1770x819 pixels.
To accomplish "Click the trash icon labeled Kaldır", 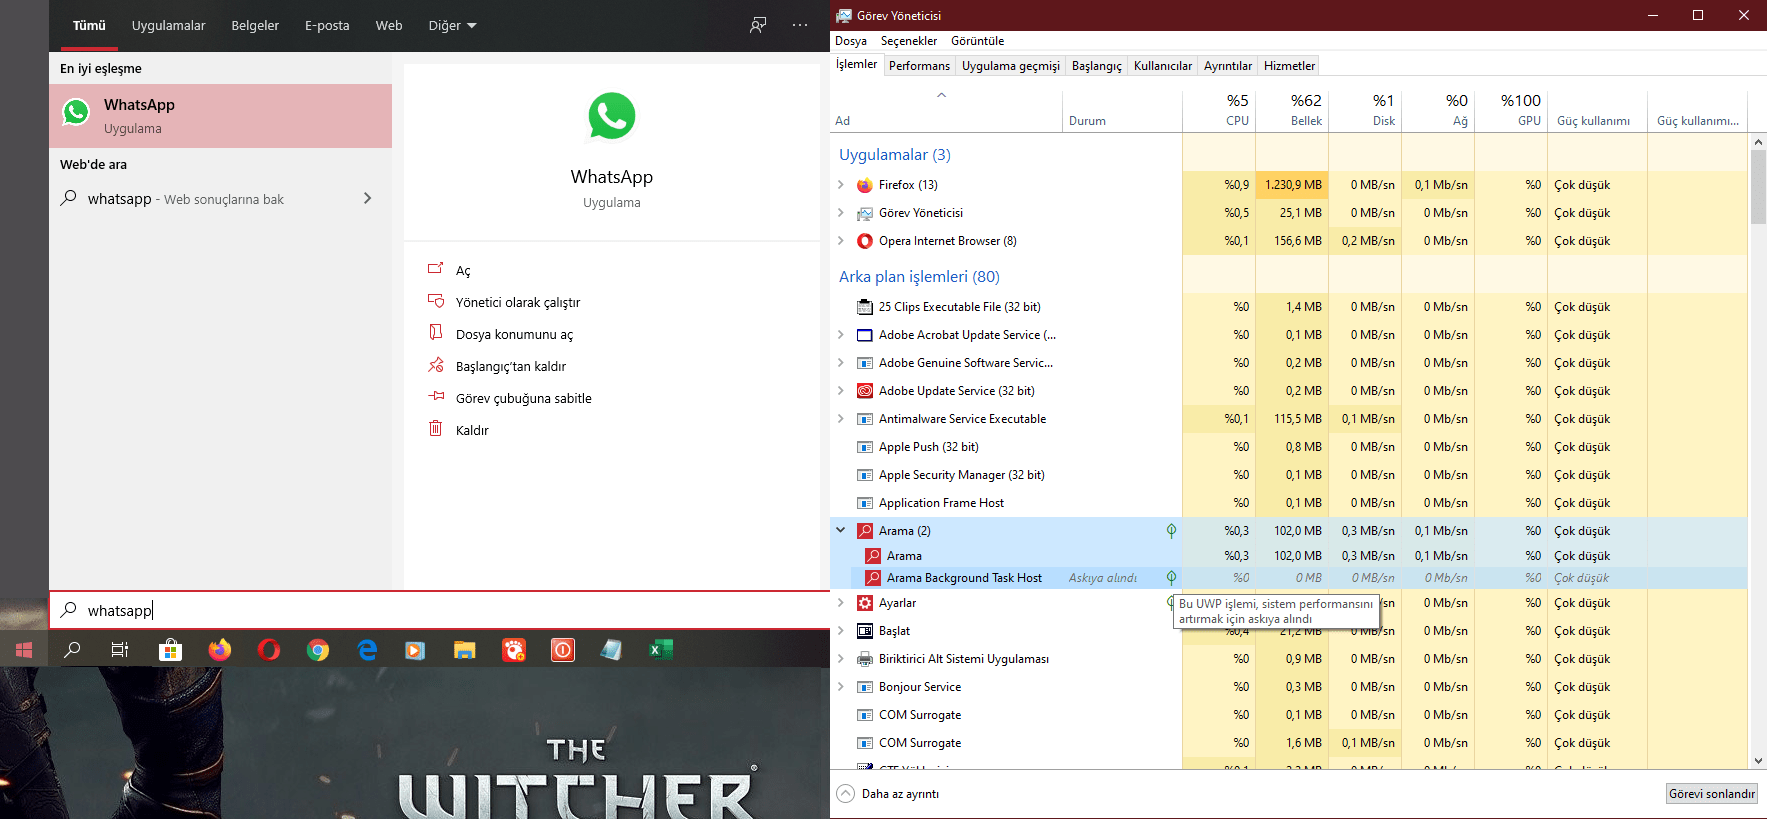I will 435,429.
